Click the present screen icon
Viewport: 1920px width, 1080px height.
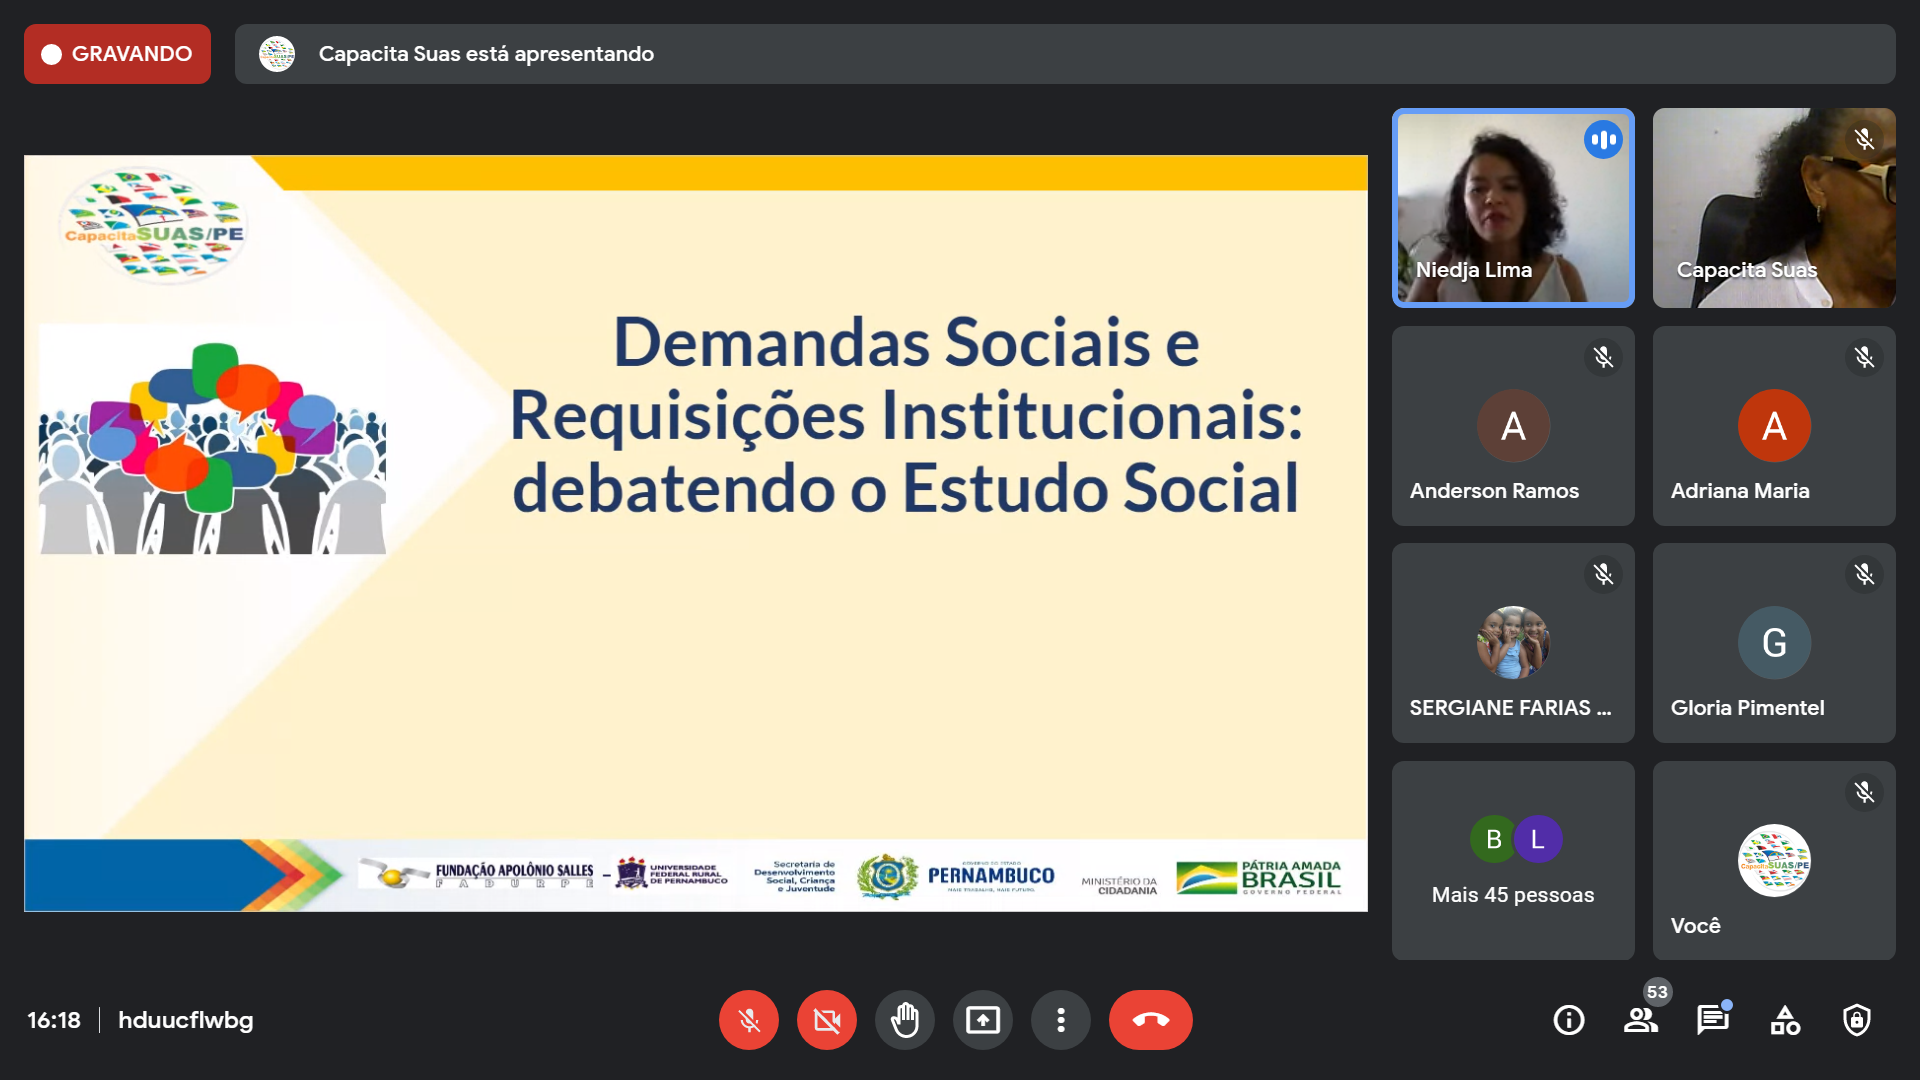982,1020
